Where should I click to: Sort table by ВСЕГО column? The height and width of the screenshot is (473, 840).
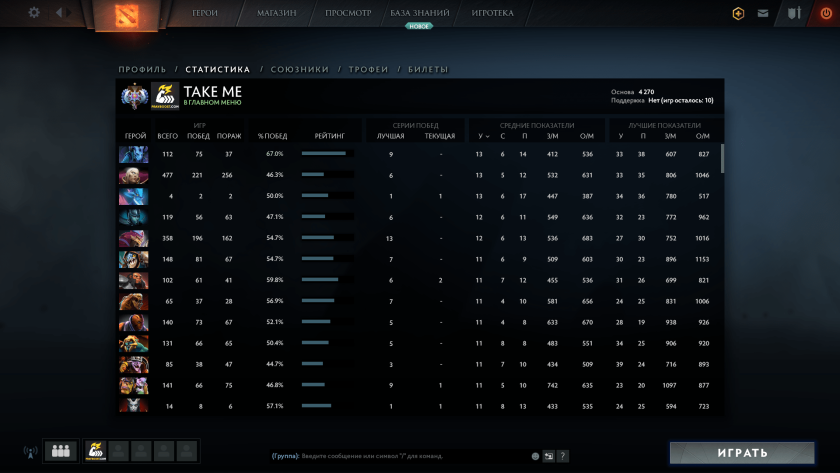(x=168, y=136)
